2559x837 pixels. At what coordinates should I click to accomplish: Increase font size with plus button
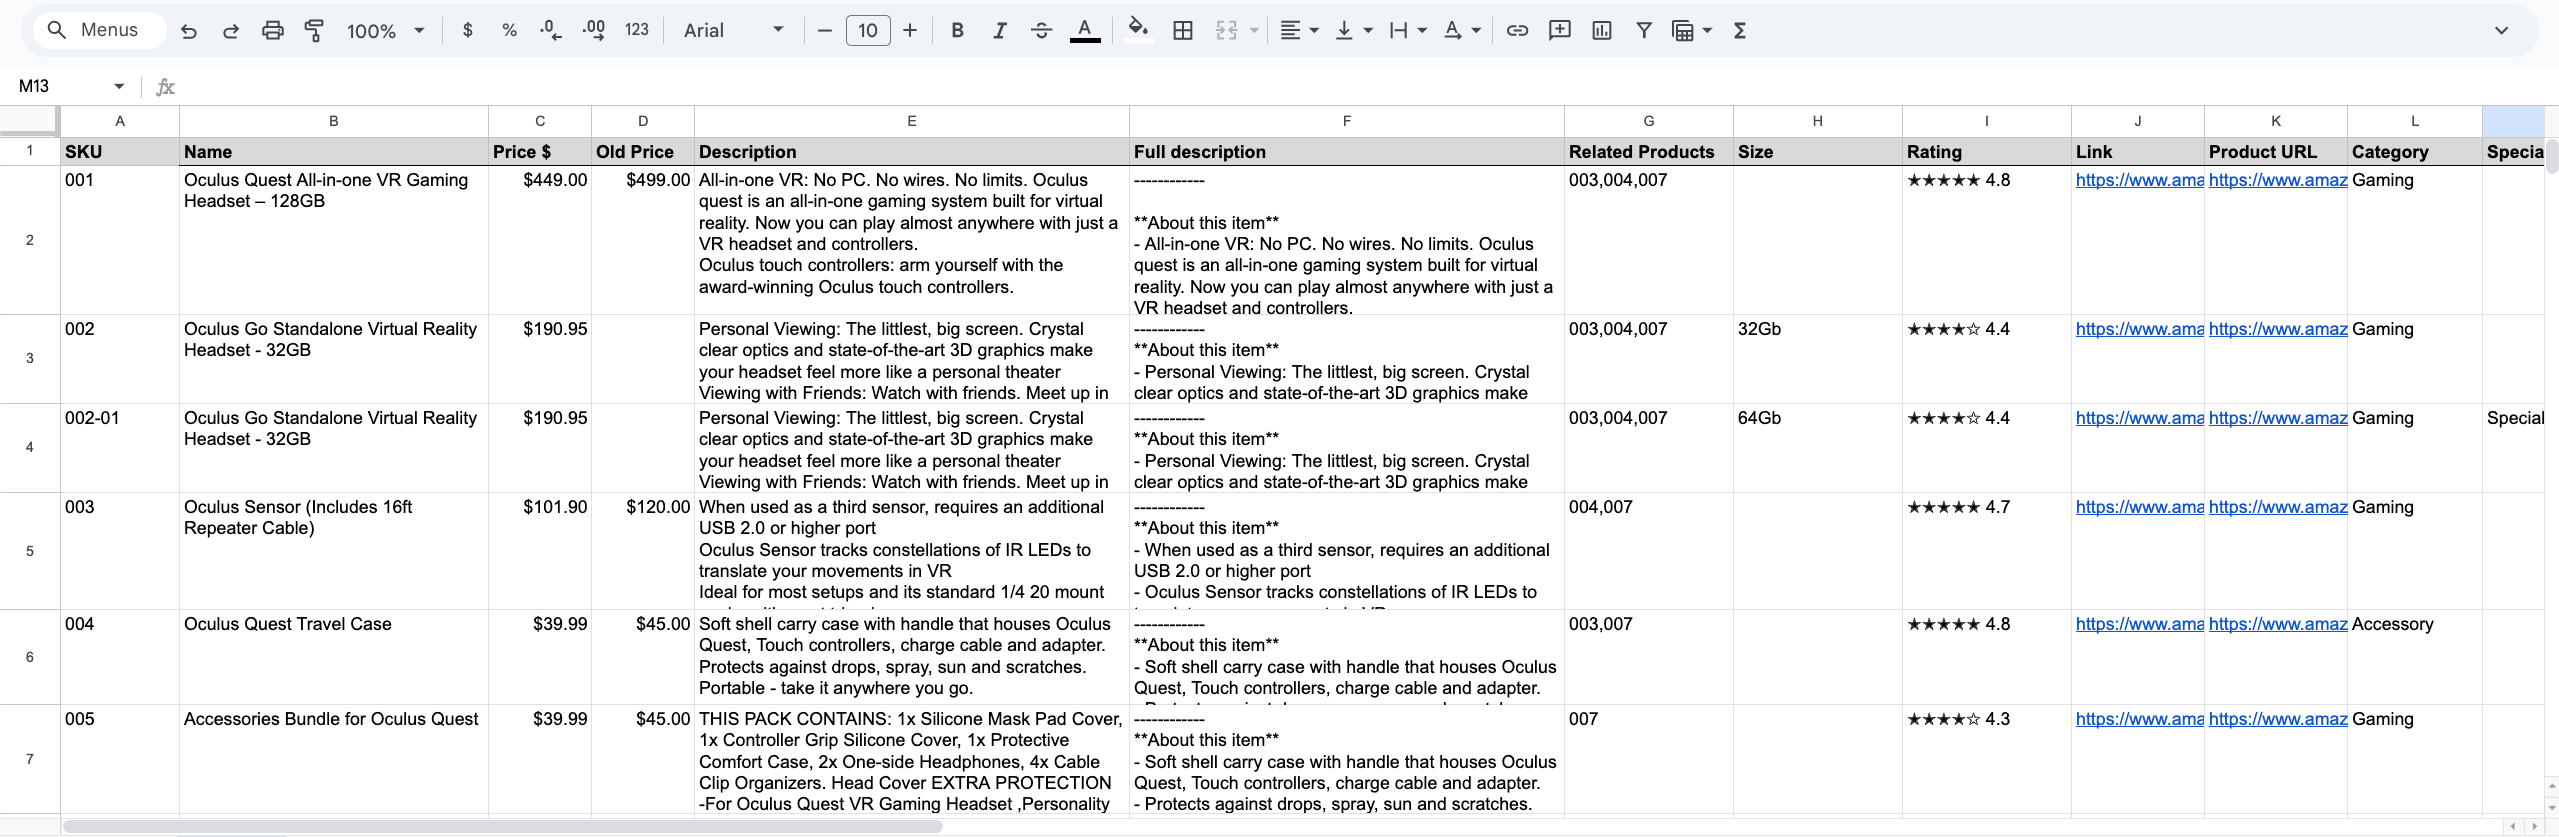pos(910,31)
